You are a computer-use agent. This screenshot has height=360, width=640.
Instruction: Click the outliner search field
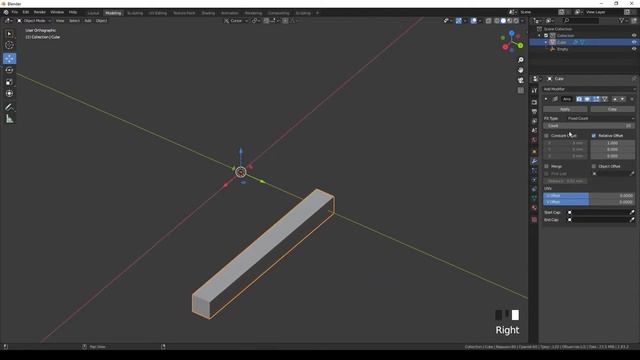tap(581, 20)
